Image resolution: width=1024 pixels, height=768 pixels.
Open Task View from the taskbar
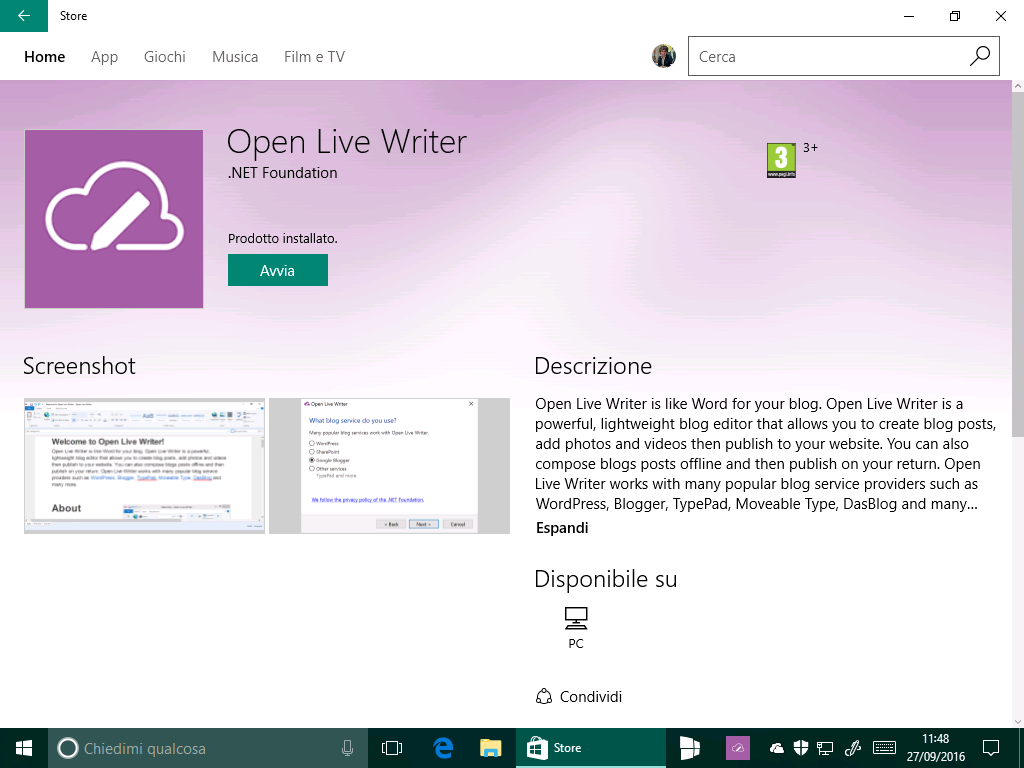(392, 748)
